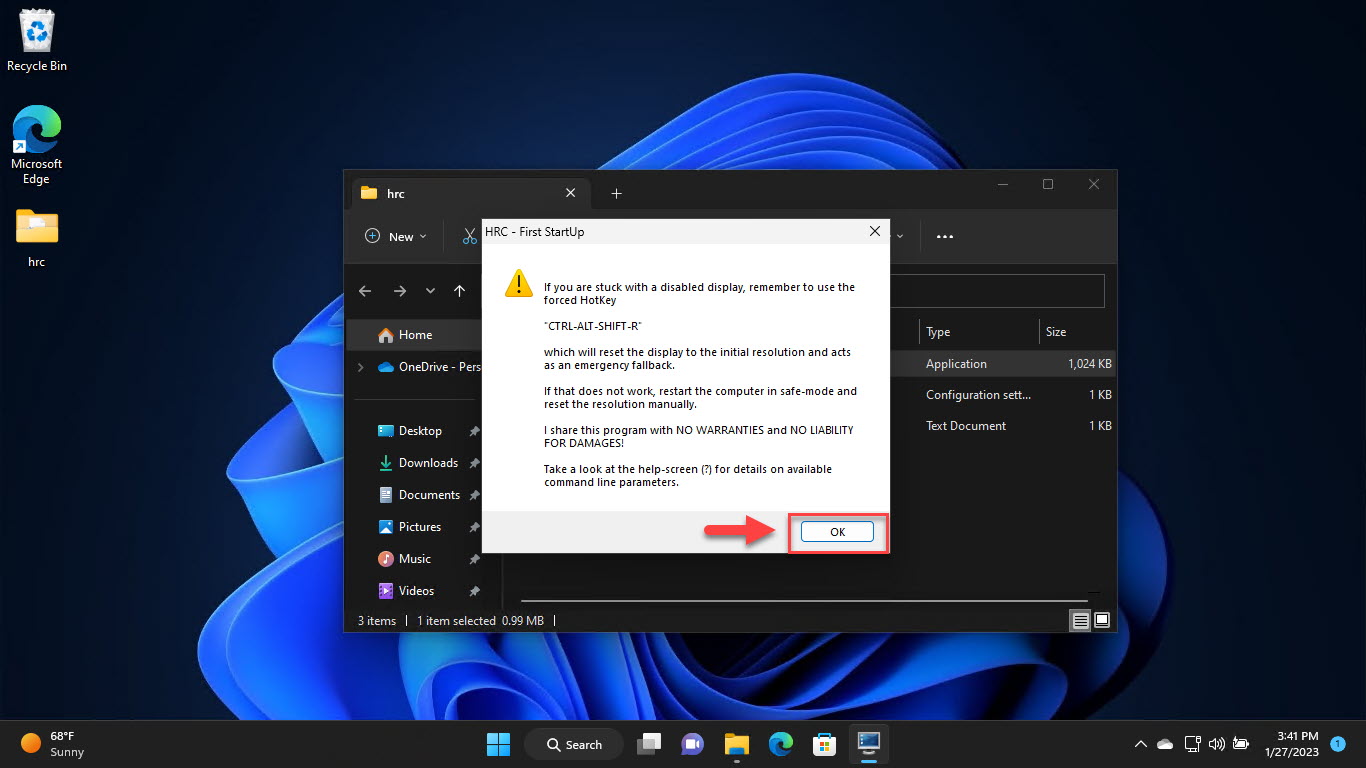Open Microsoft Edge from the taskbar
The height and width of the screenshot is (768, 1366).
click(x=781, y=744)
